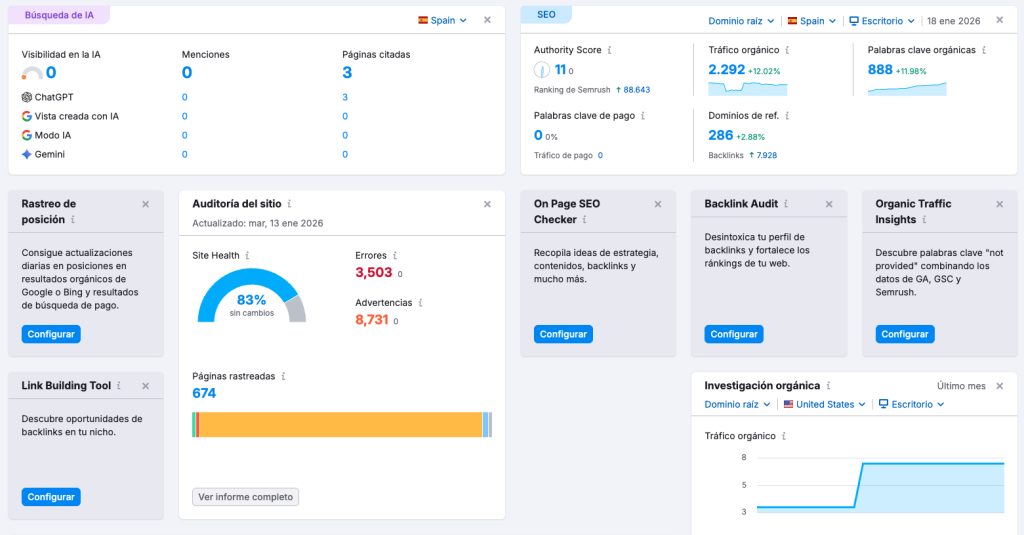The height and width of the screenshot is (535, 1024).
Task: Click Google icon beside Vista creada con IA
Action: [x=27, y=116]
